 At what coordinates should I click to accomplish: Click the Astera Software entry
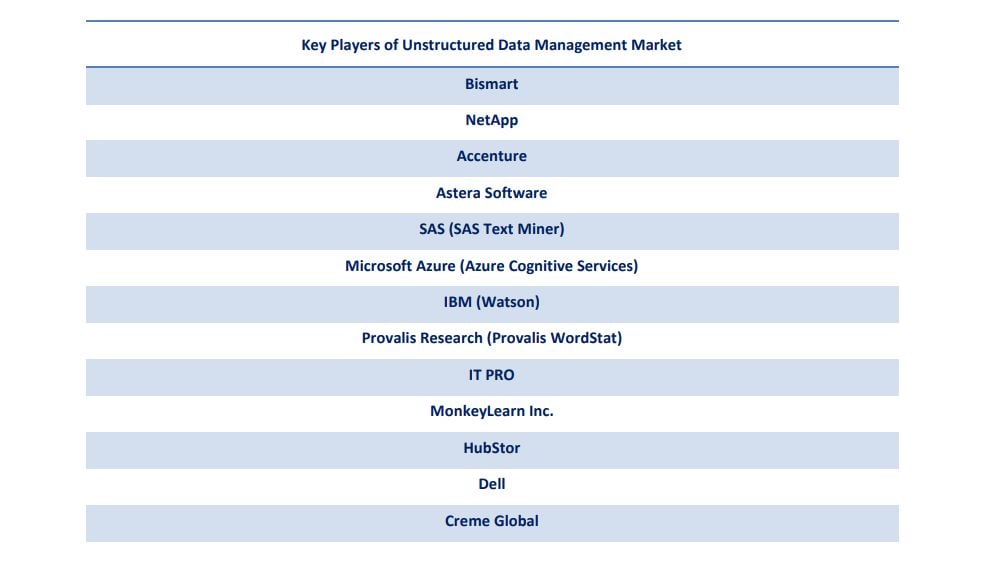[x=492, y=193]
